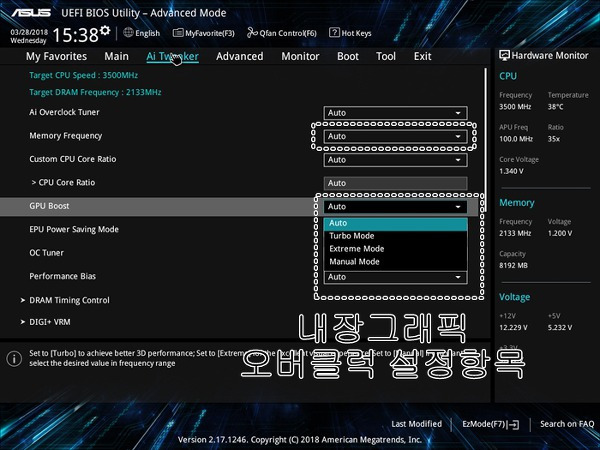Click the Memory section heading
Viewport: 600px width, 450px height.
coord(517,203)
